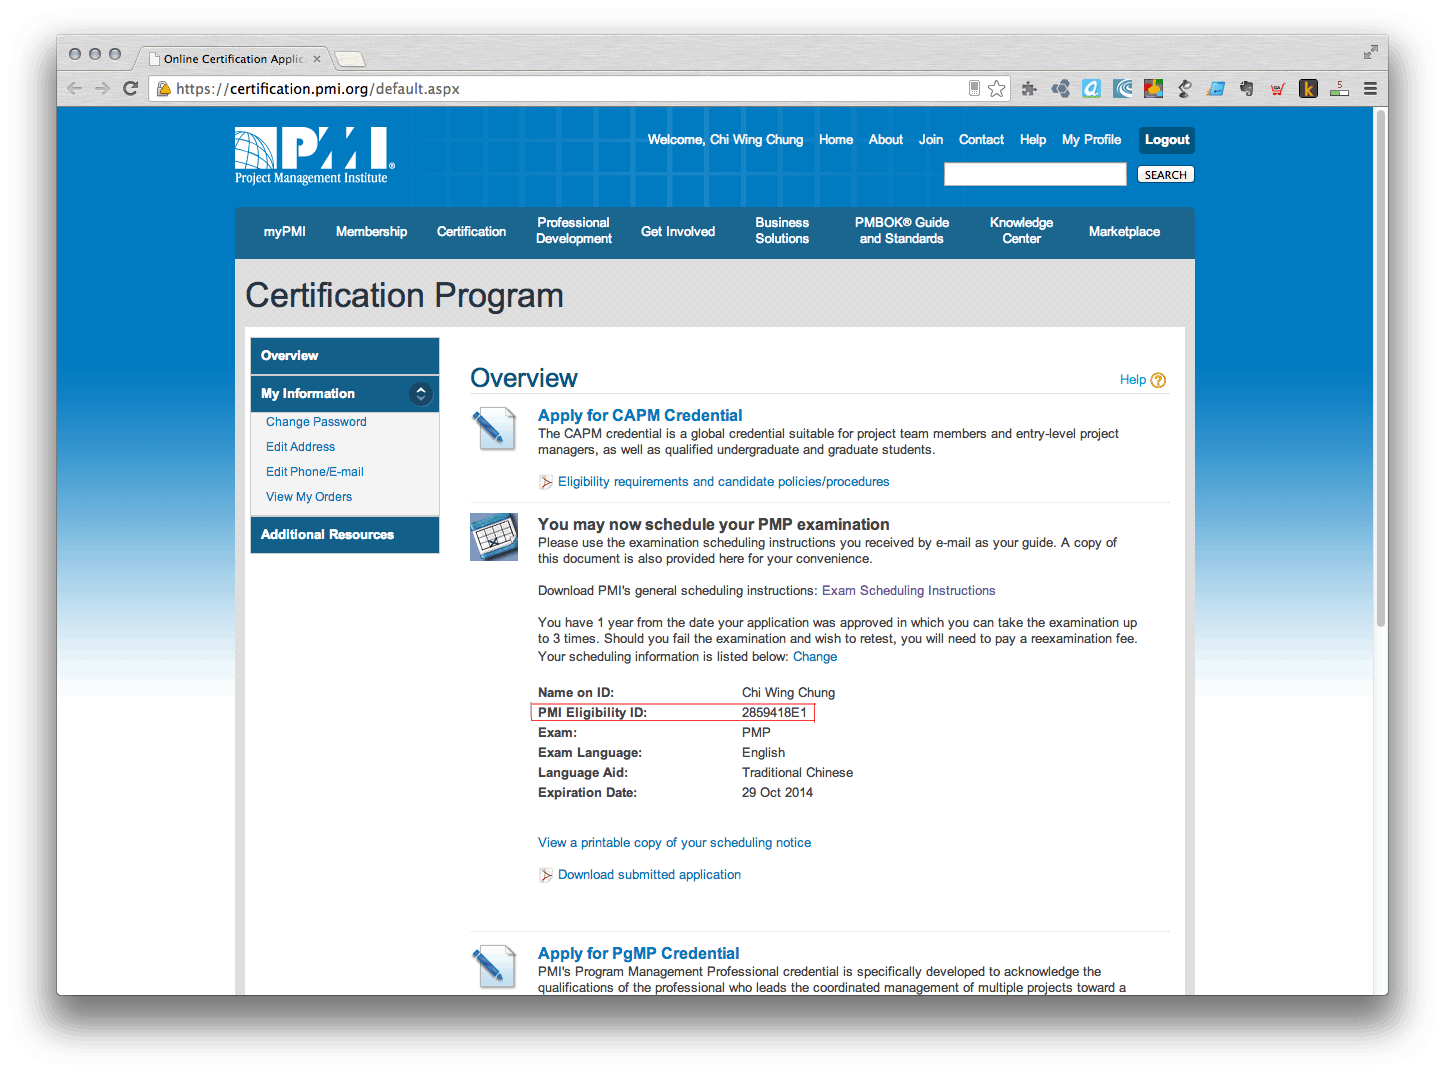Click the Evernote elephant extension icon

pos(1247,89)
